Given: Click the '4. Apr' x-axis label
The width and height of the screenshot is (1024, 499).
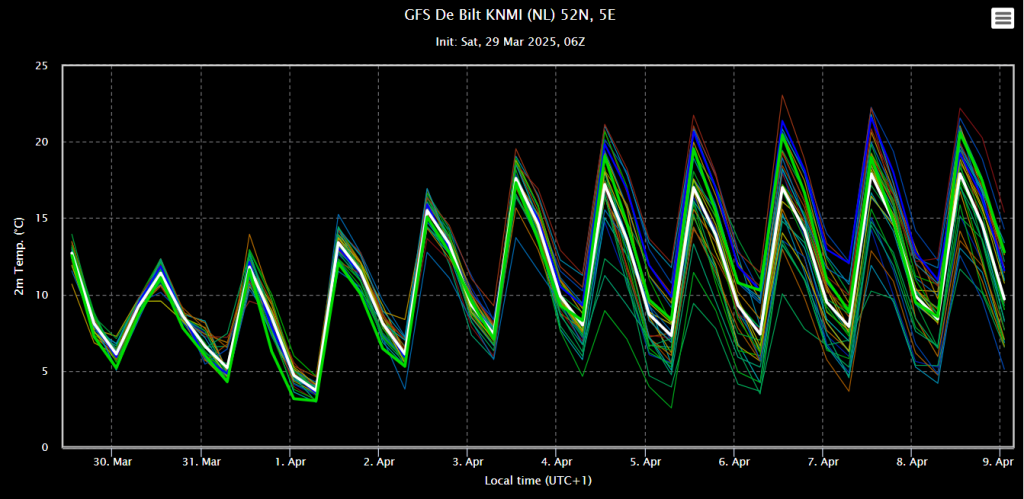Looking at the screenshot, I should point(556,462).
